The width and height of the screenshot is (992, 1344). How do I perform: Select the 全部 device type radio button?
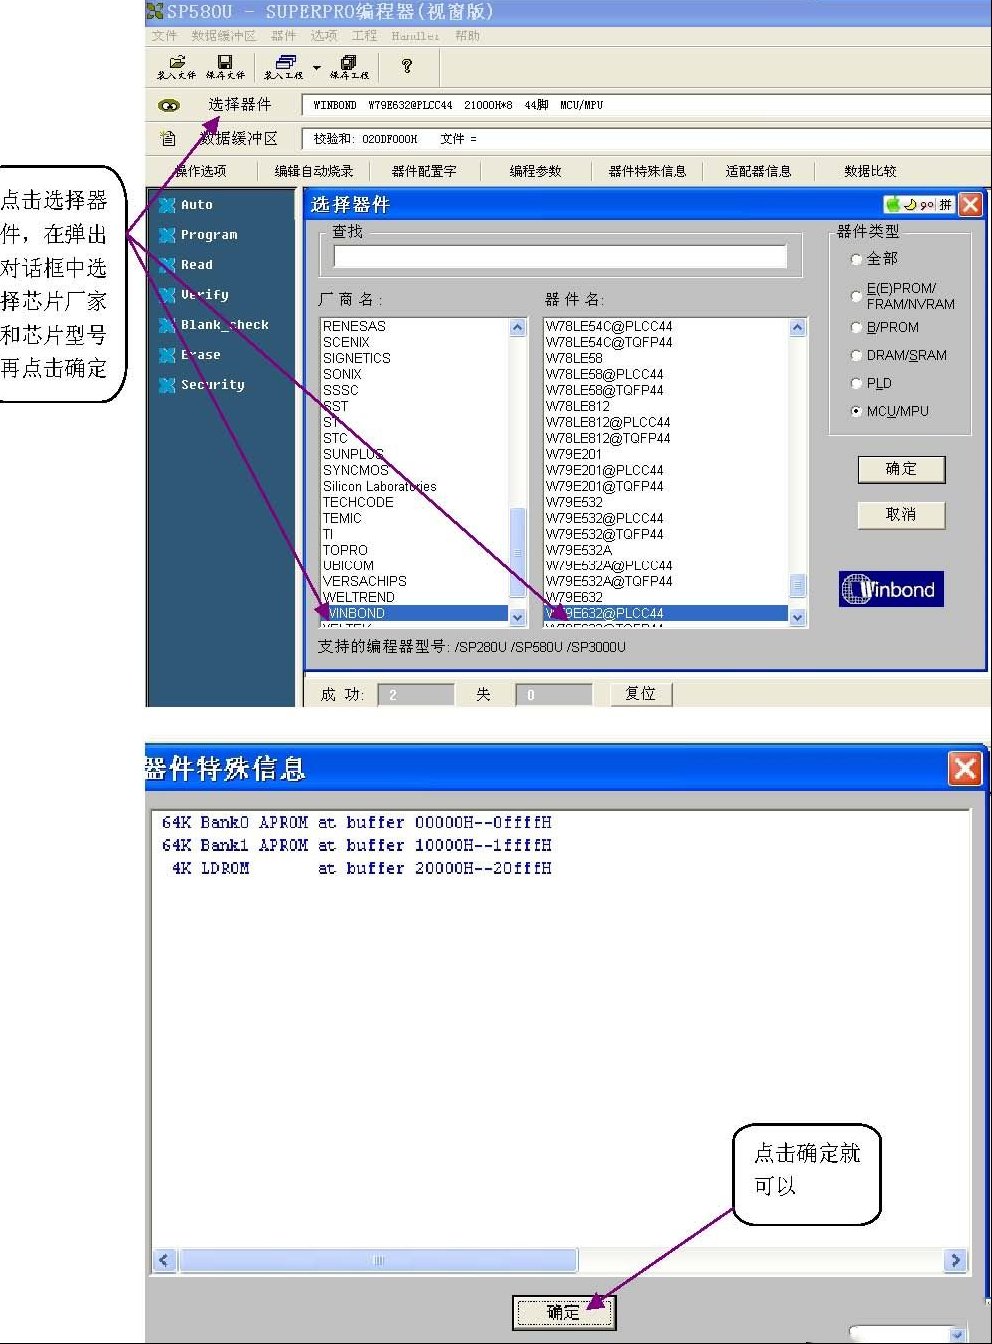856,259
